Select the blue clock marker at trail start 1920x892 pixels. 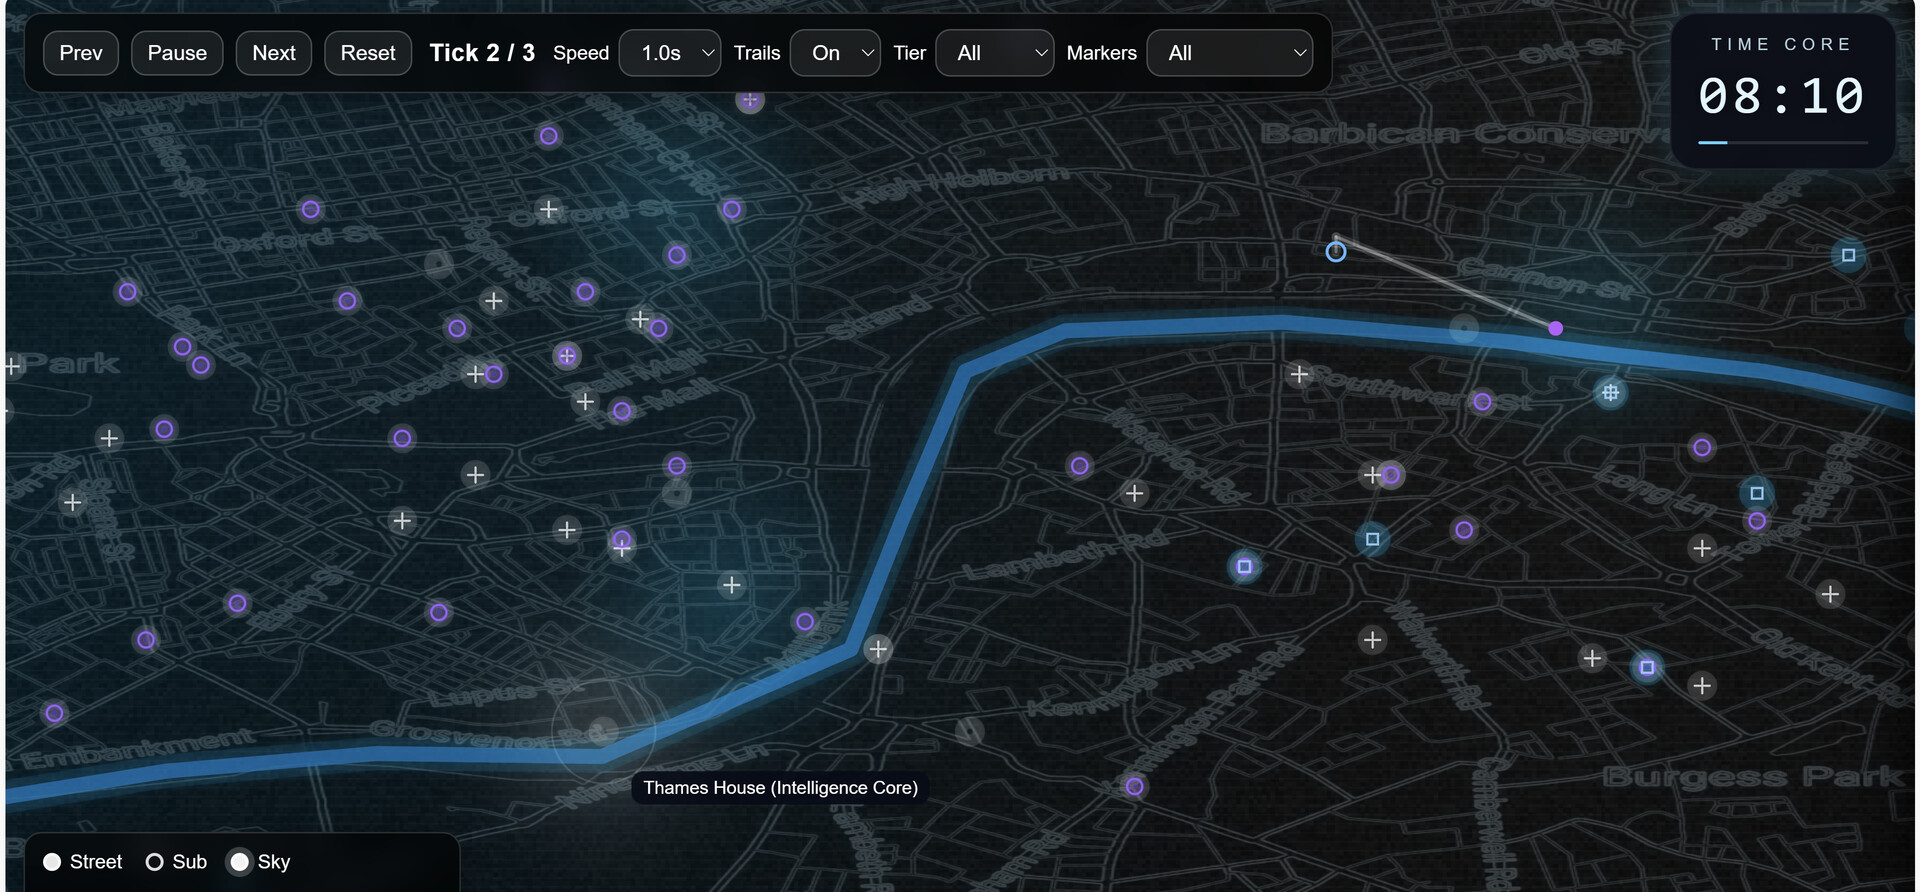pos(1336,251)
